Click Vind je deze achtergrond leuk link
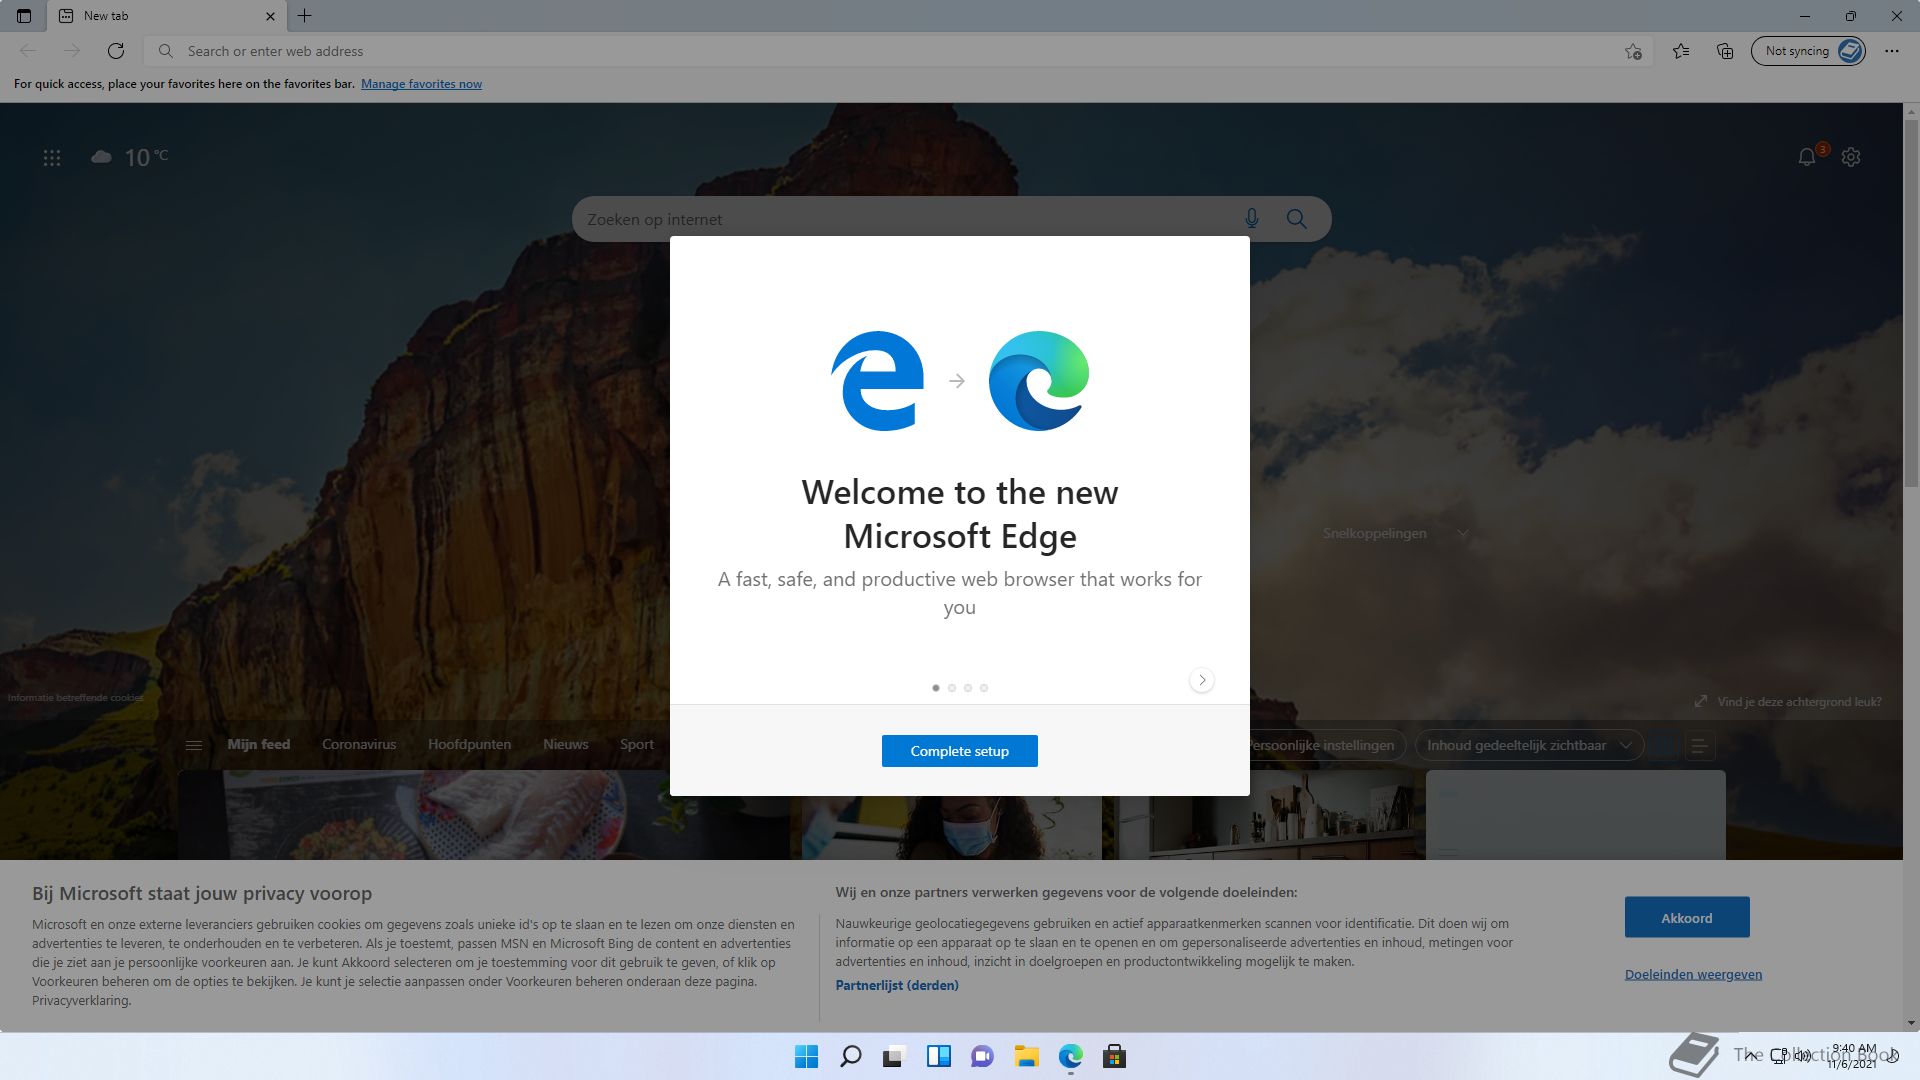The width and height of the screenshot is (1920, 1080). [x=1788, y=701]
